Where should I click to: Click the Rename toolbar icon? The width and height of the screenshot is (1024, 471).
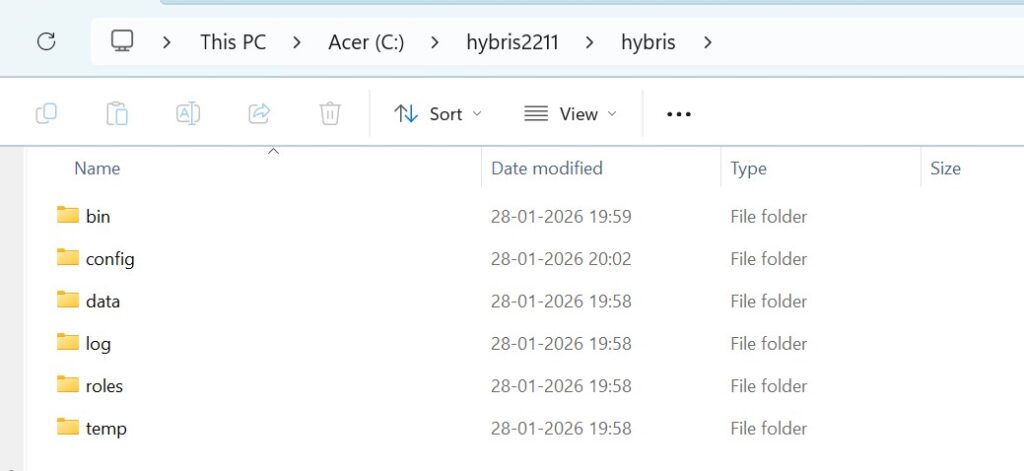tap(188, 114)
